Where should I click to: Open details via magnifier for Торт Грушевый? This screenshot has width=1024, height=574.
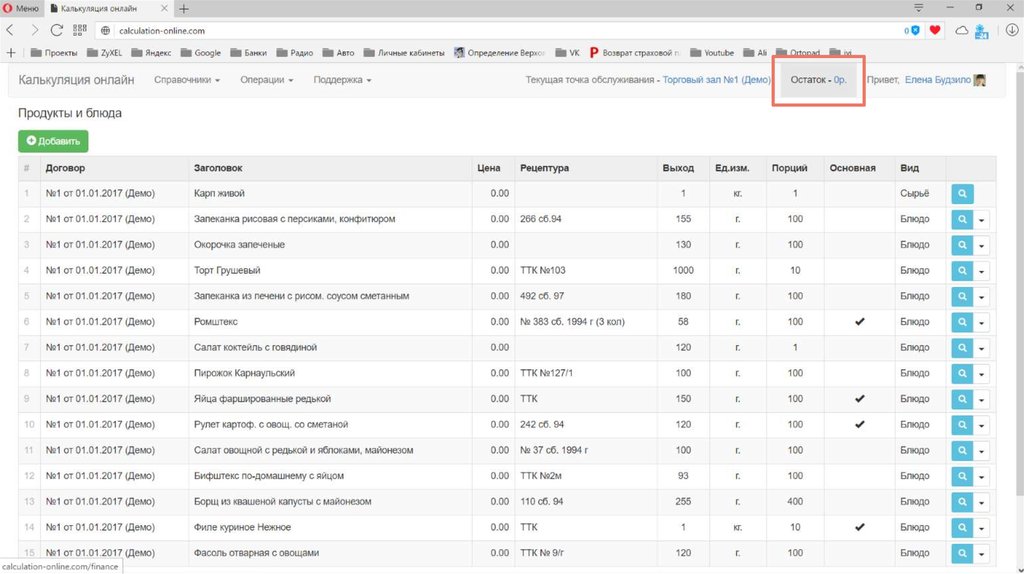click(961, 270)
